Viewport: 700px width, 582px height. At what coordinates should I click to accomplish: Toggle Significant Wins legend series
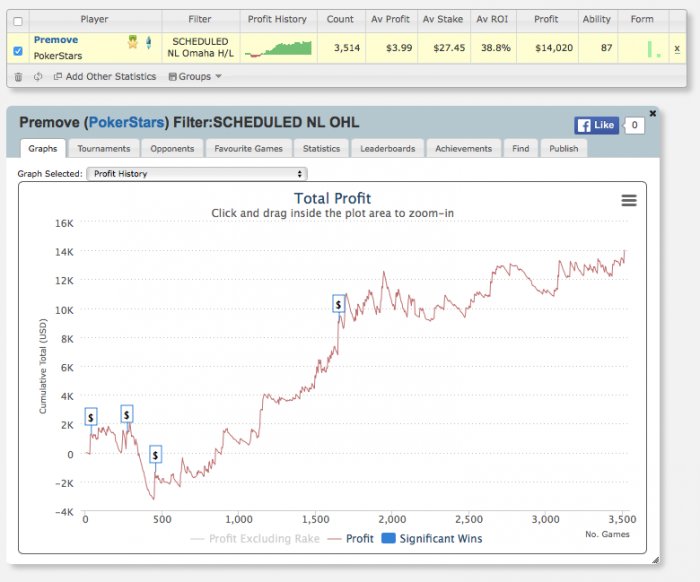[x=432, y=539]
